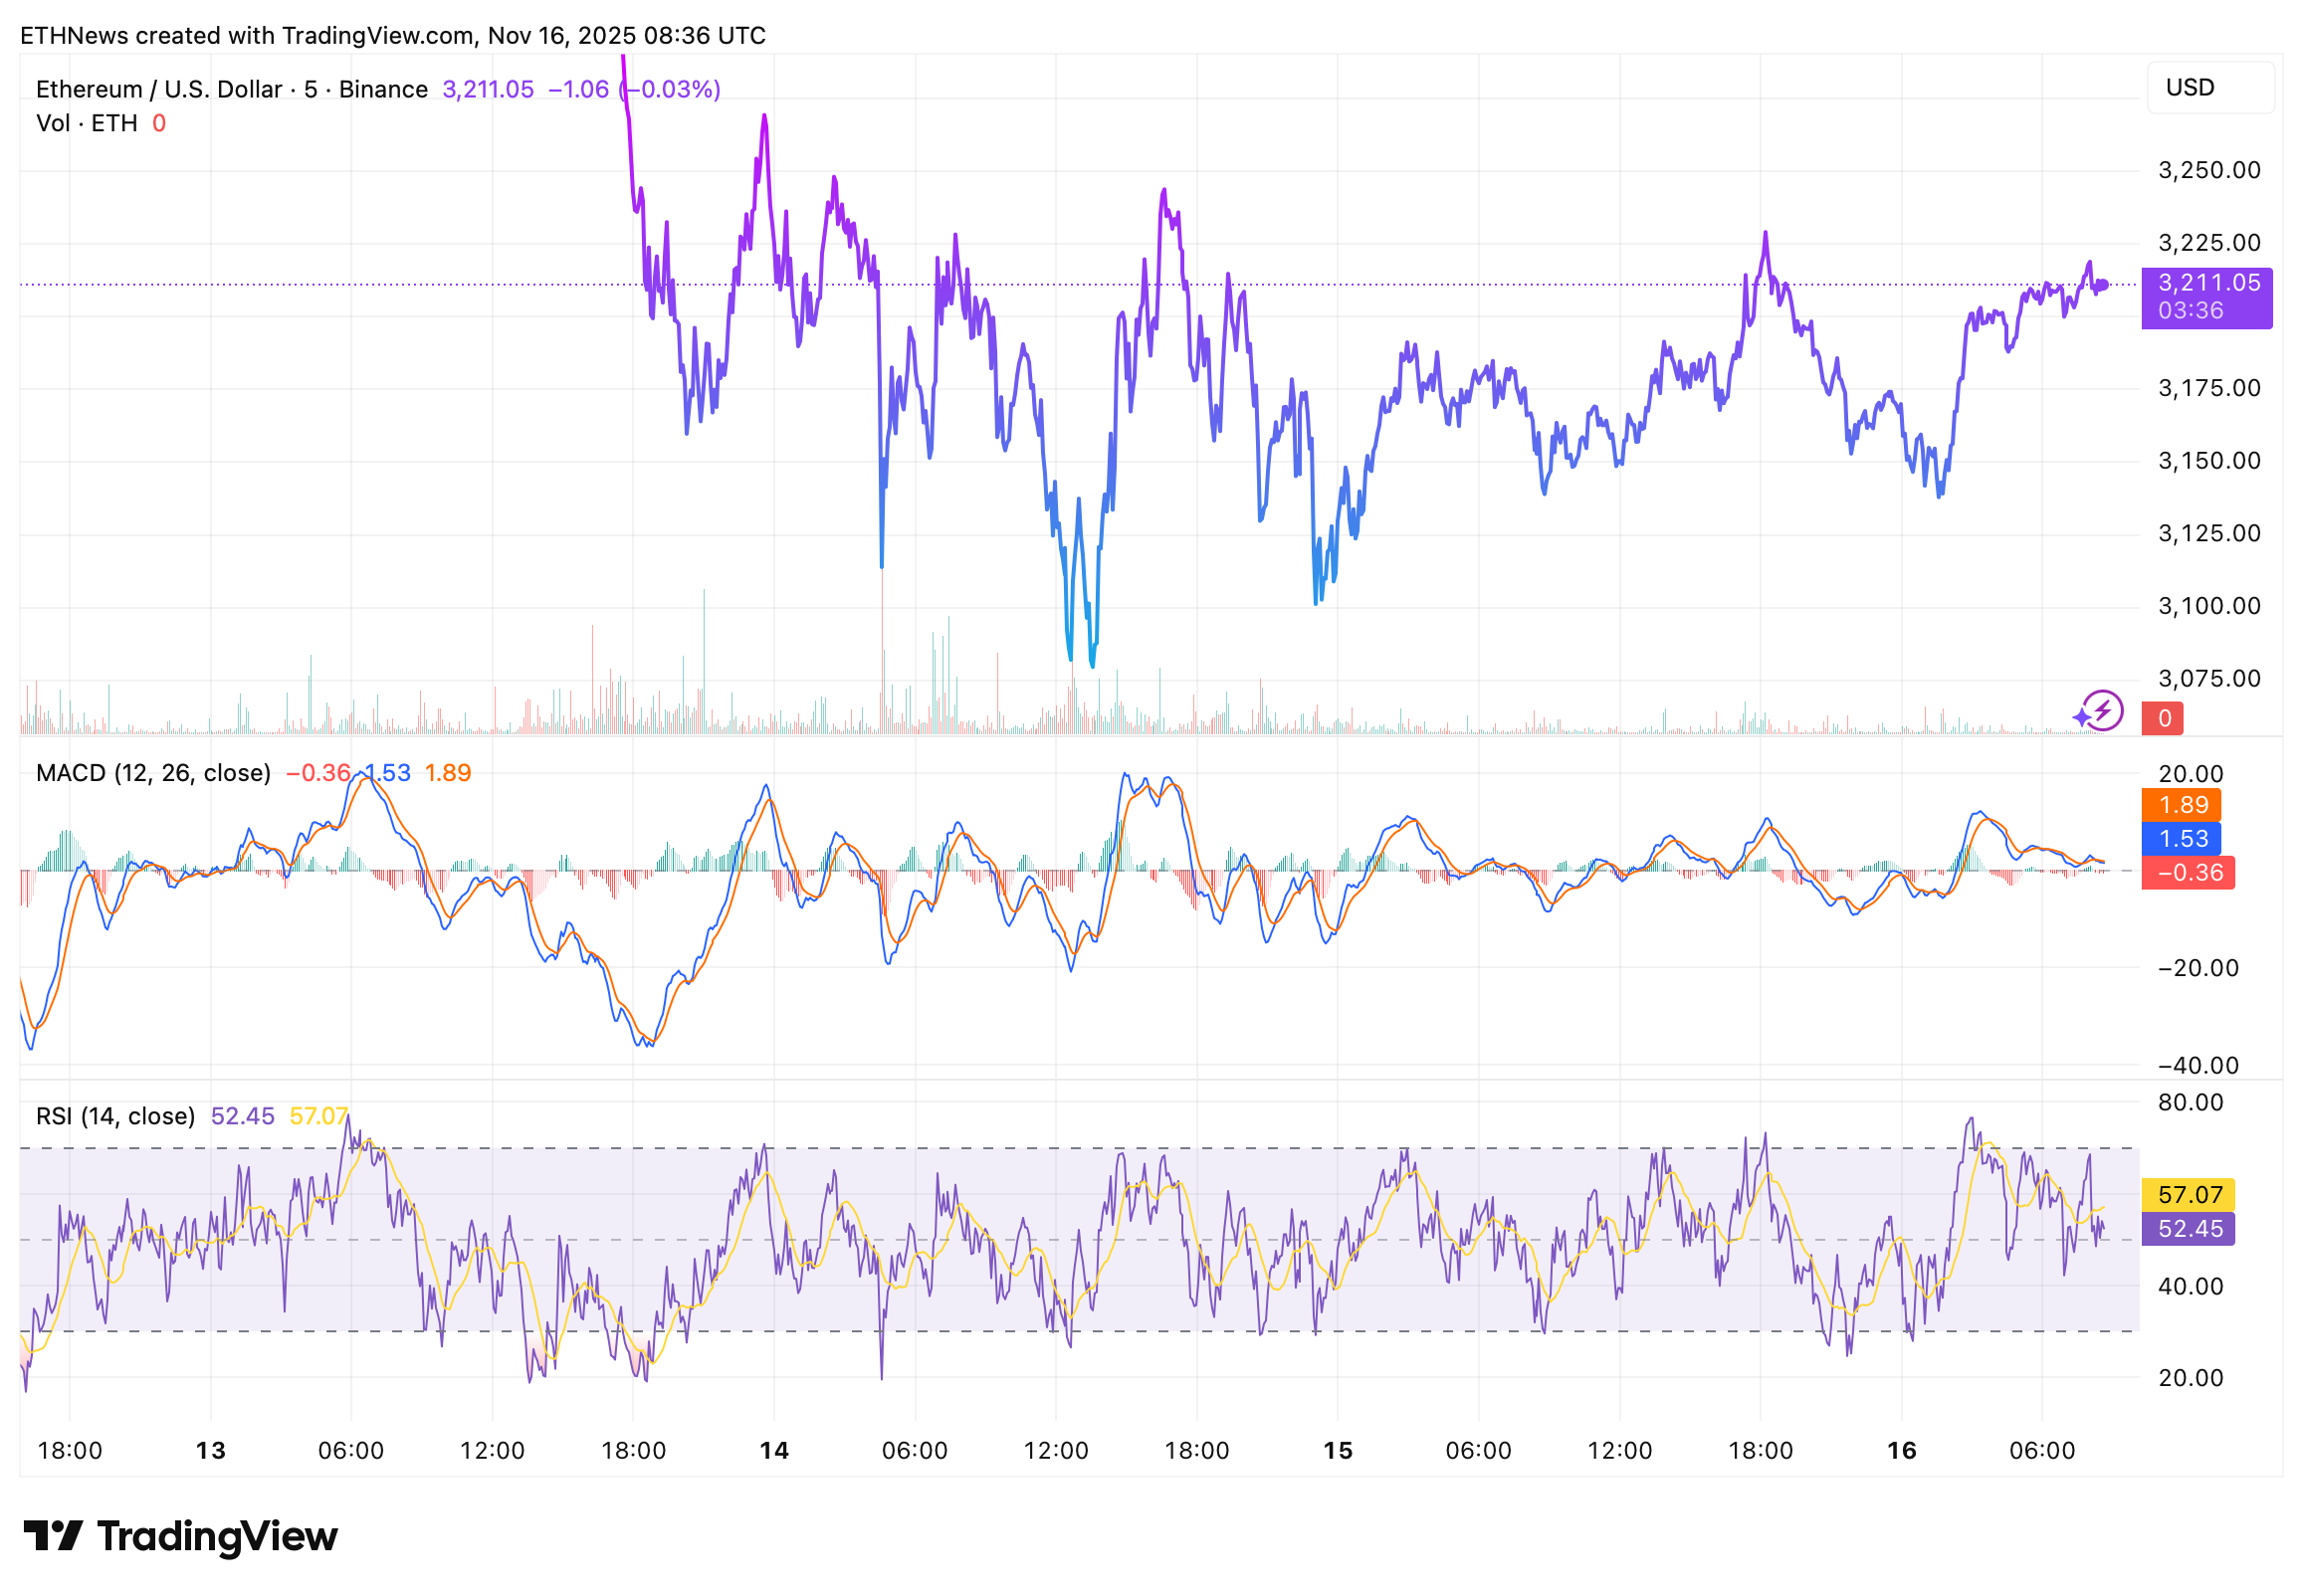2303x1596 pixels.
Task: Toggle the Vol · ETH indicator legend
Action: pyautogui.click(x=85, y=123)
